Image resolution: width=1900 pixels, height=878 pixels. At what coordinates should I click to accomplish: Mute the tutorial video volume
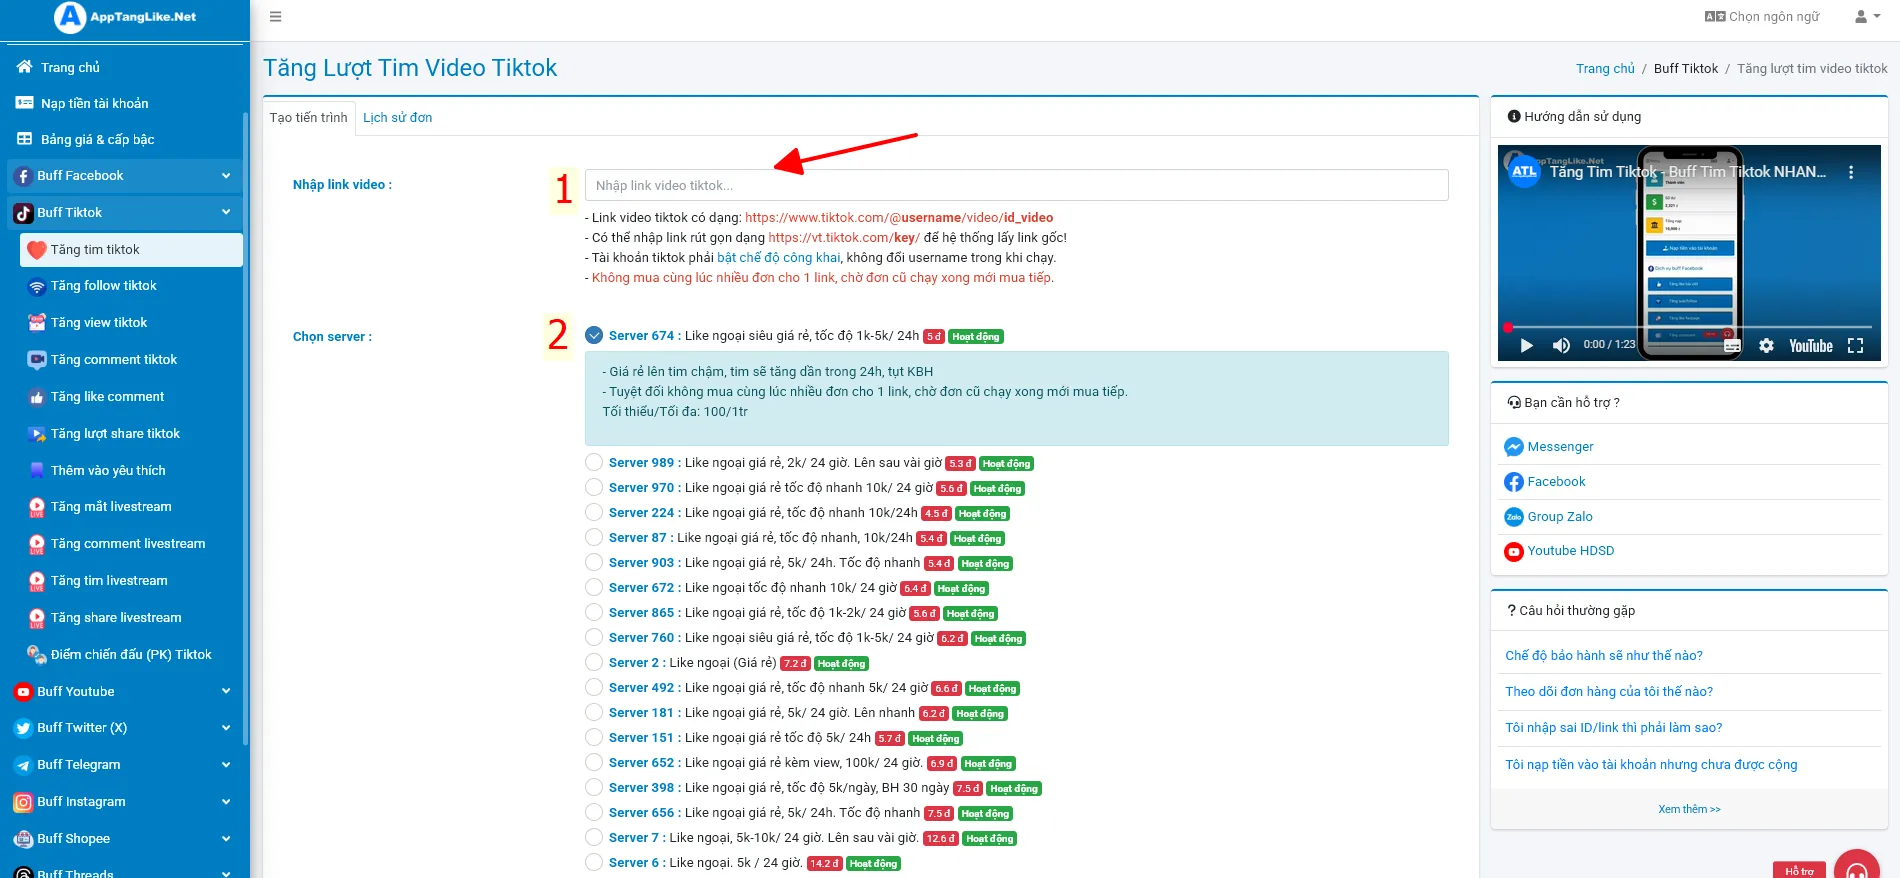click(1561, 346)
